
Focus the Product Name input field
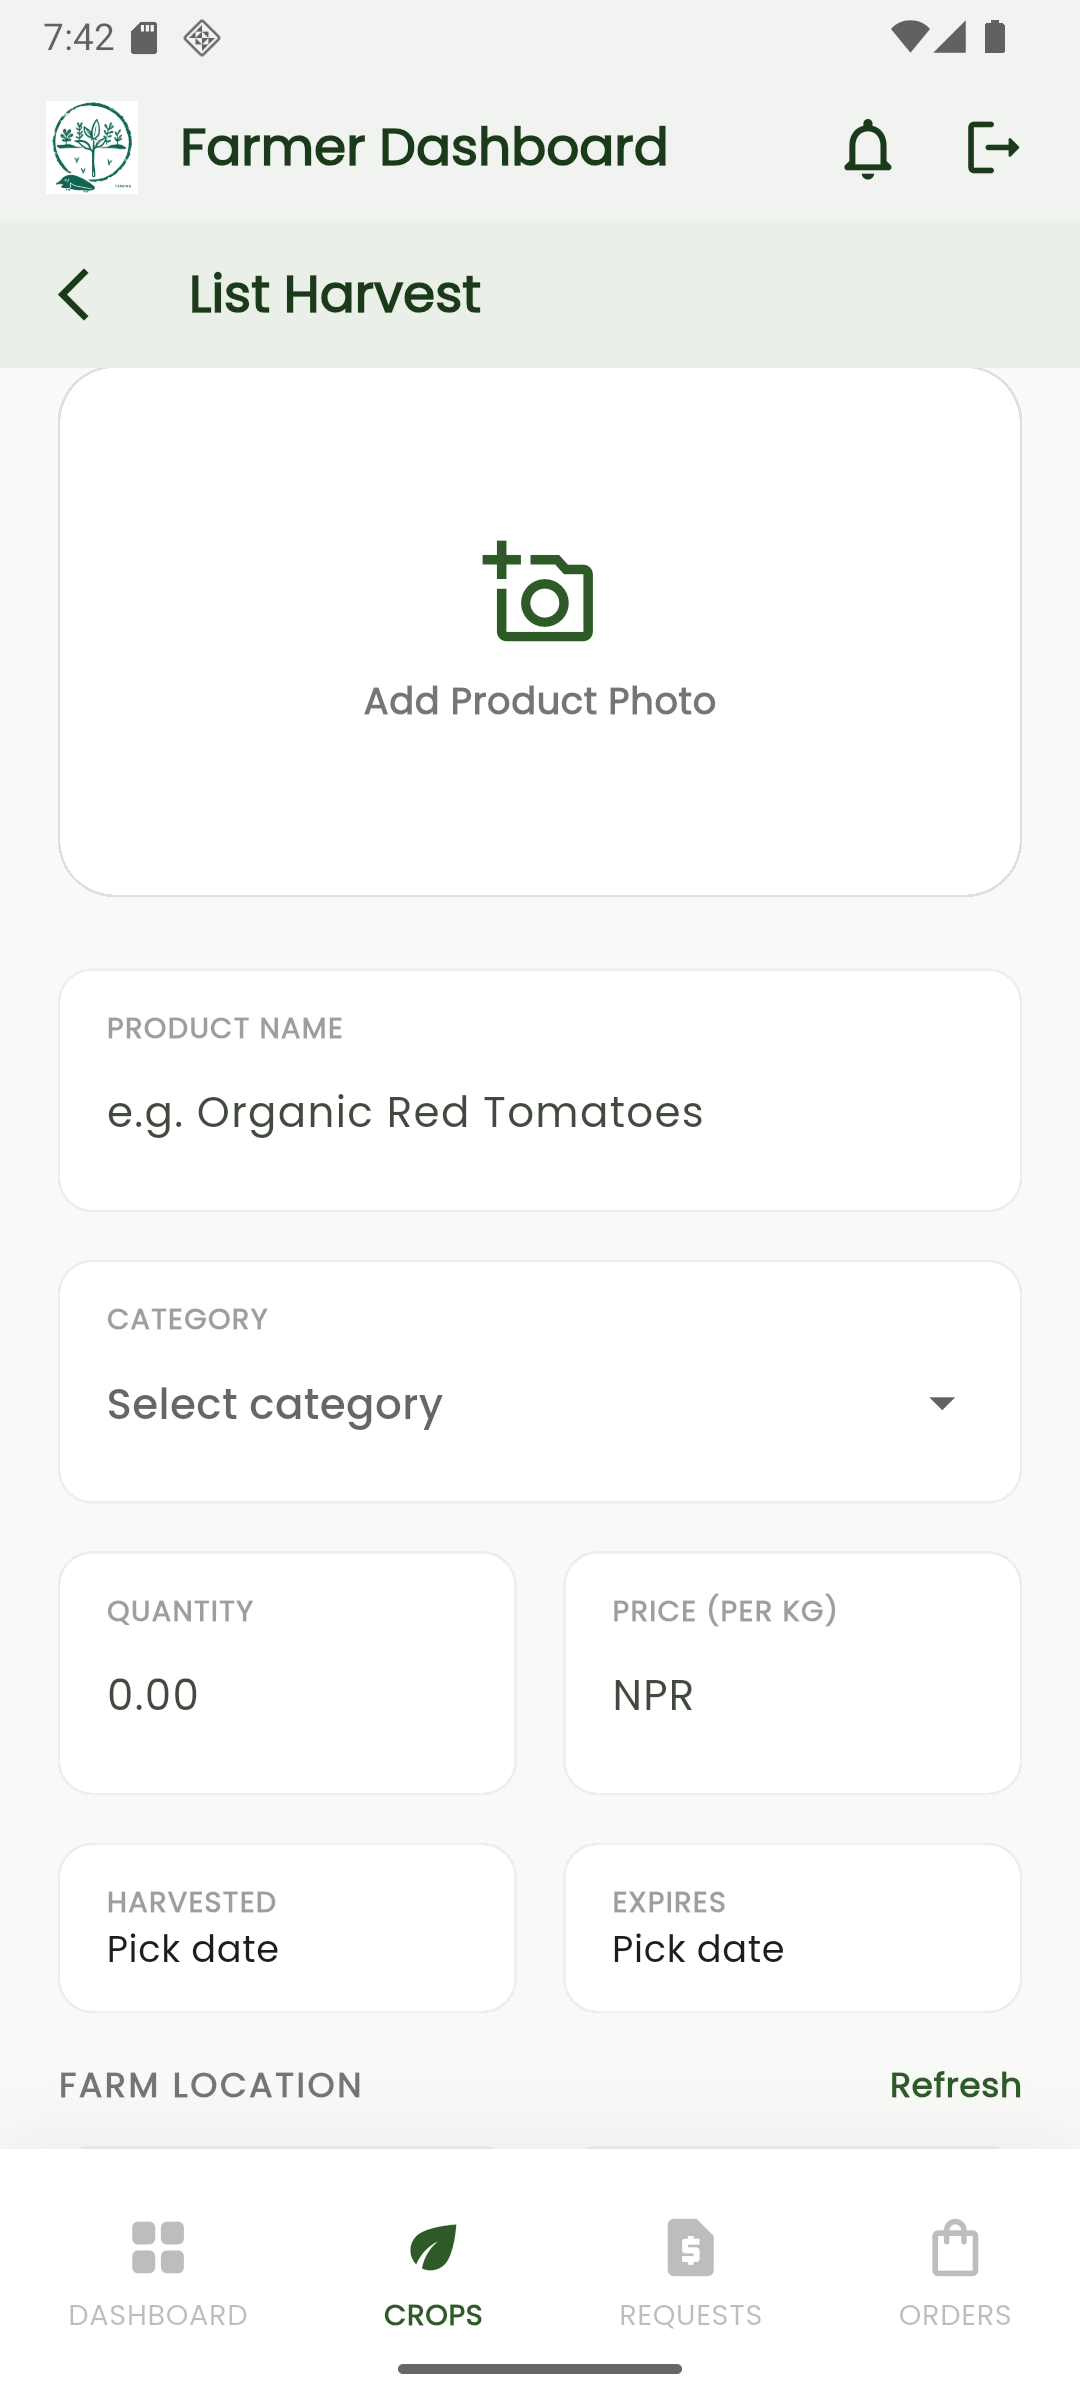coord(539,1112)
